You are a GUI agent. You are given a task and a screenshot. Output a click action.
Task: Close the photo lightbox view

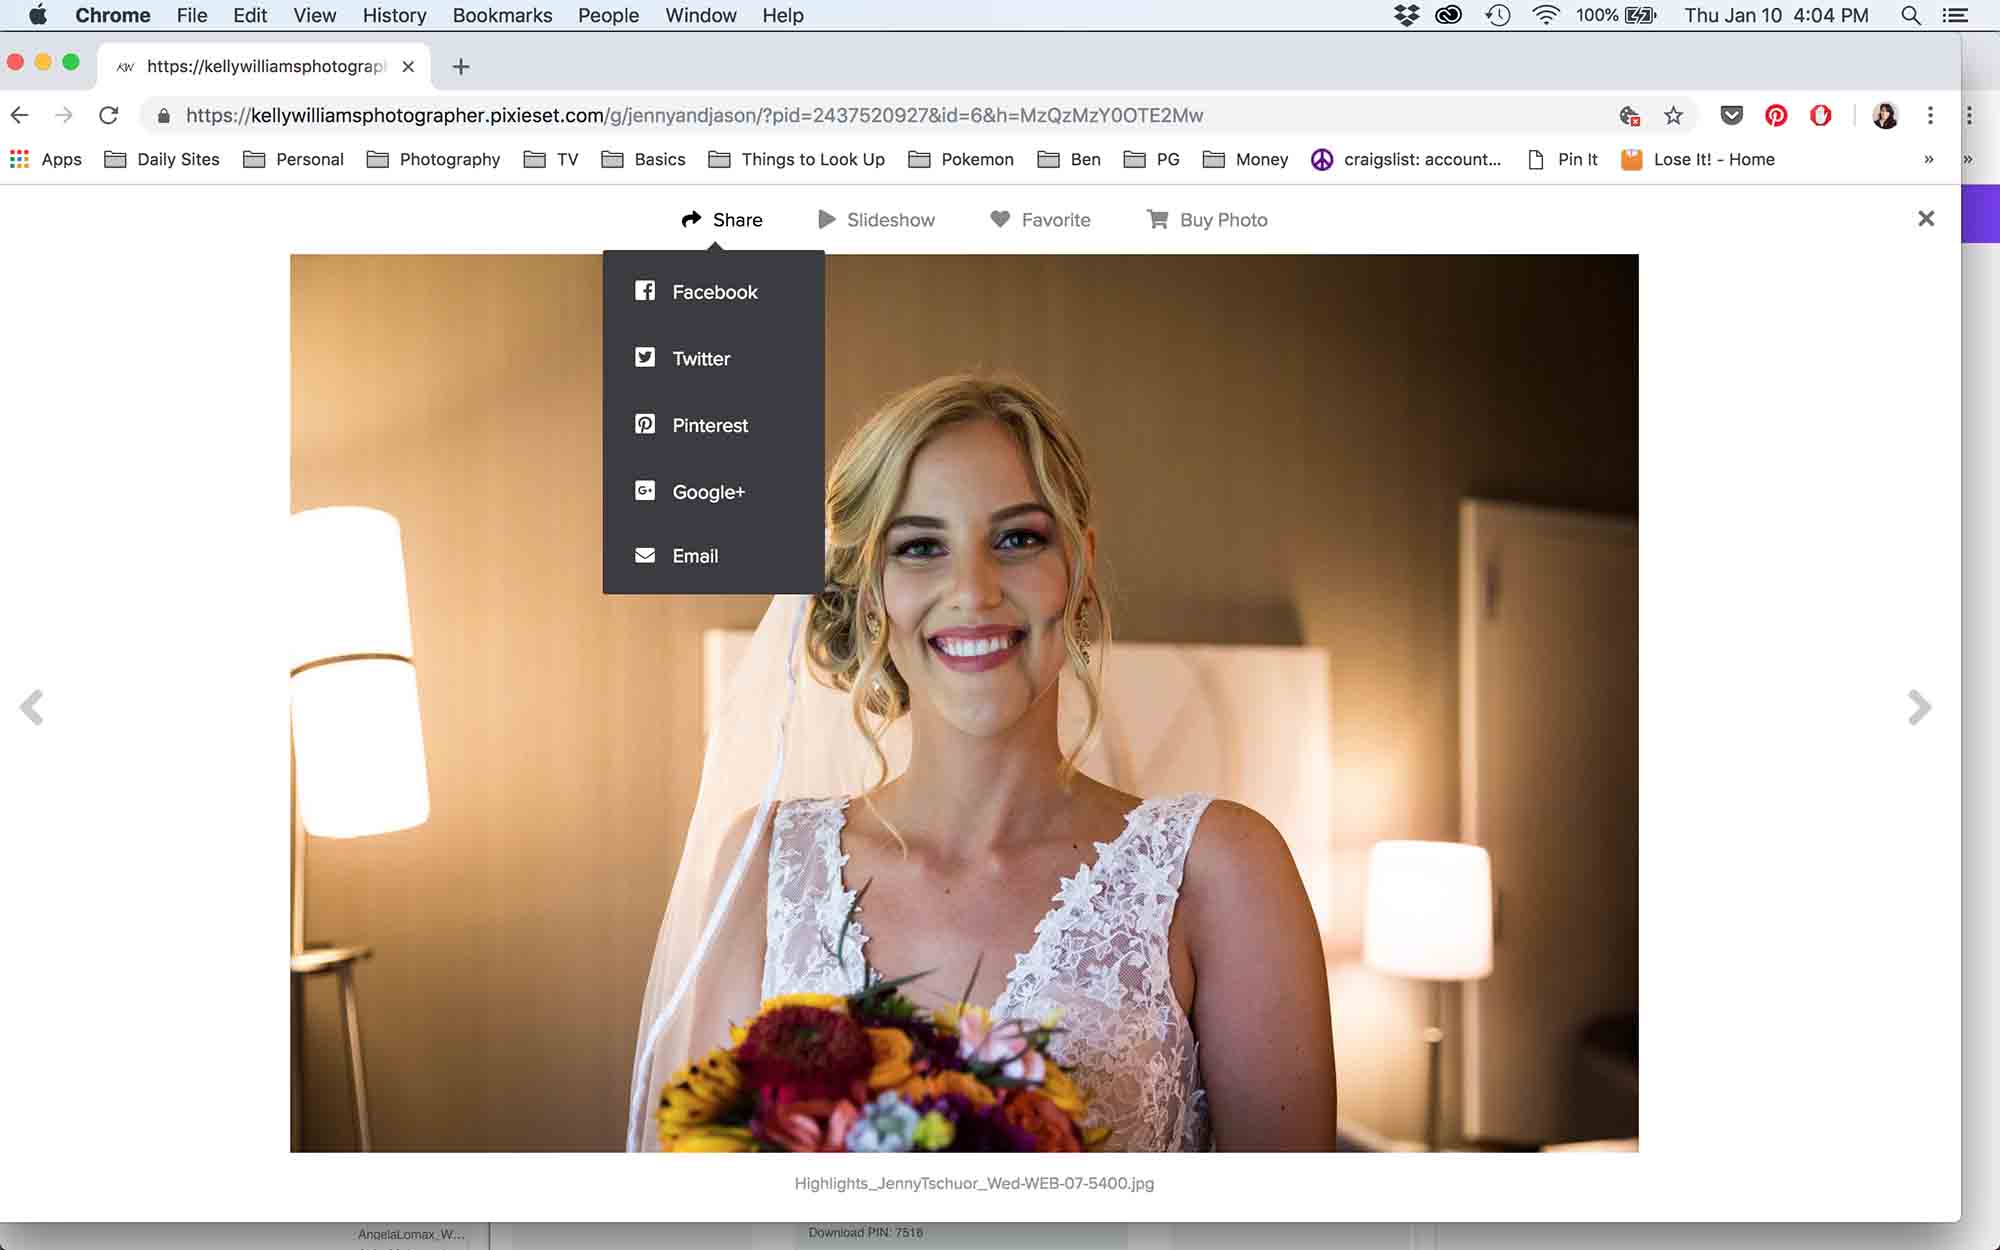(x=1926, y=218)
